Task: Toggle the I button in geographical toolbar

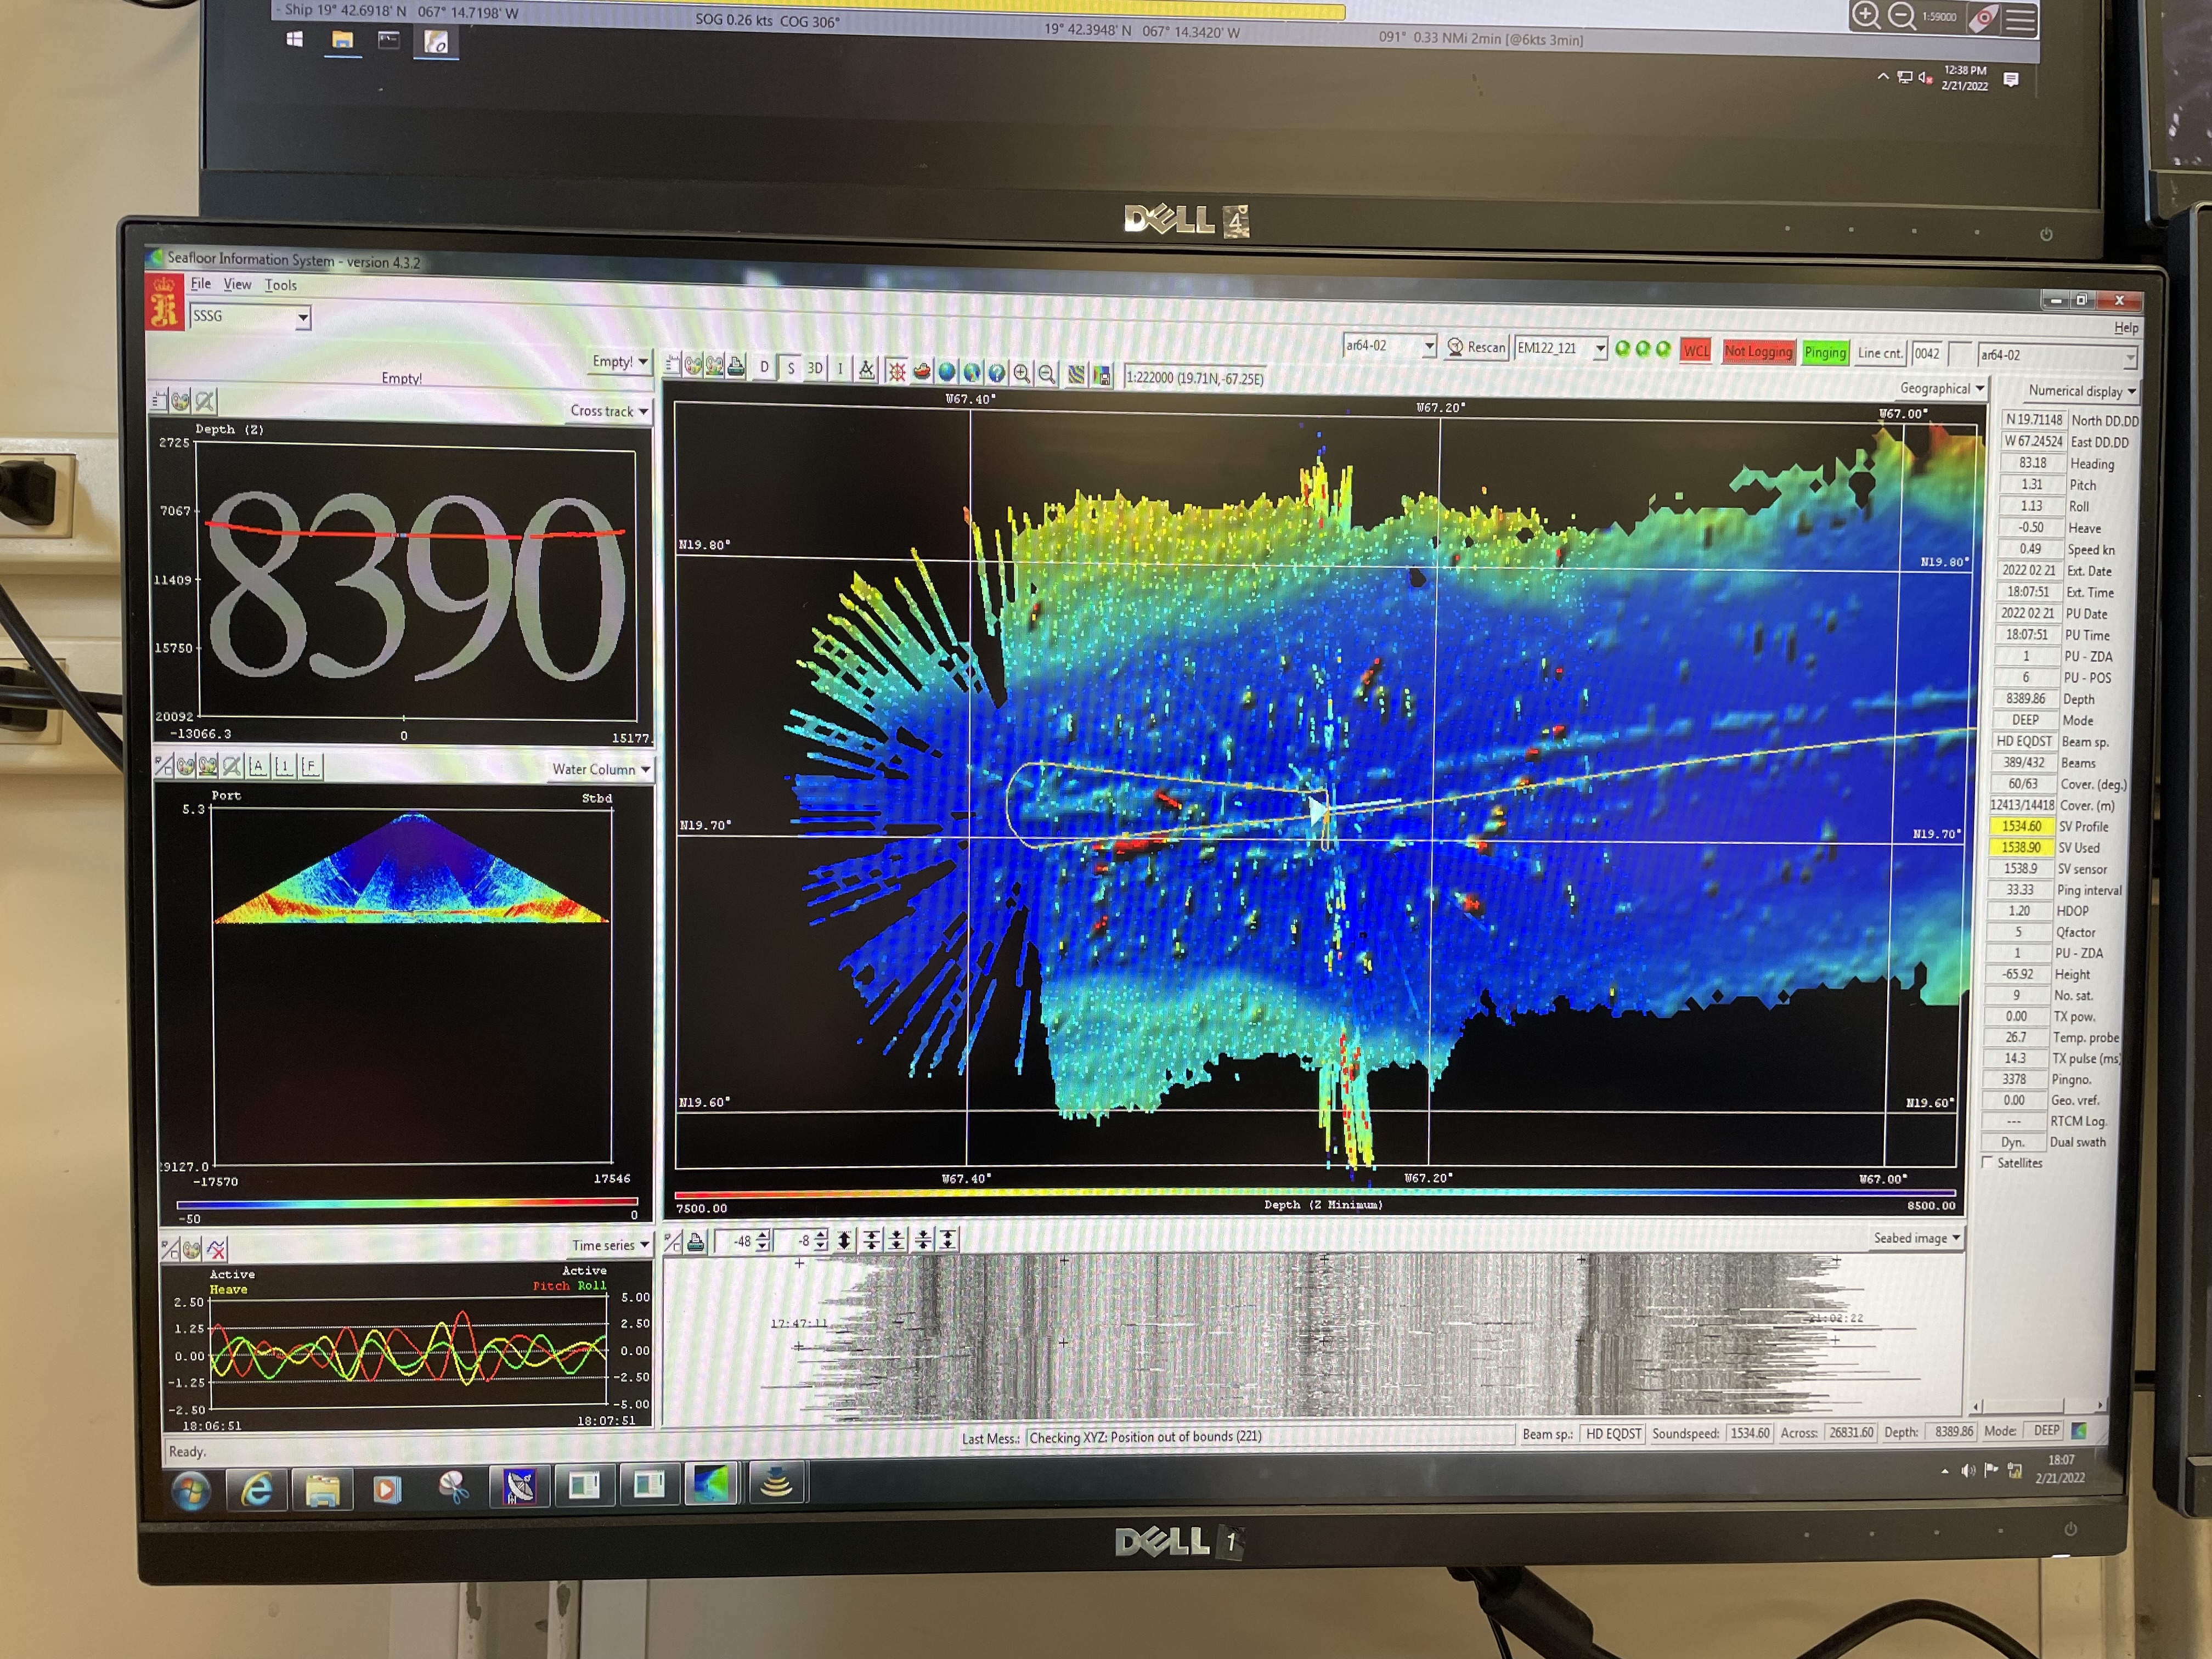Action: point(840,369)
